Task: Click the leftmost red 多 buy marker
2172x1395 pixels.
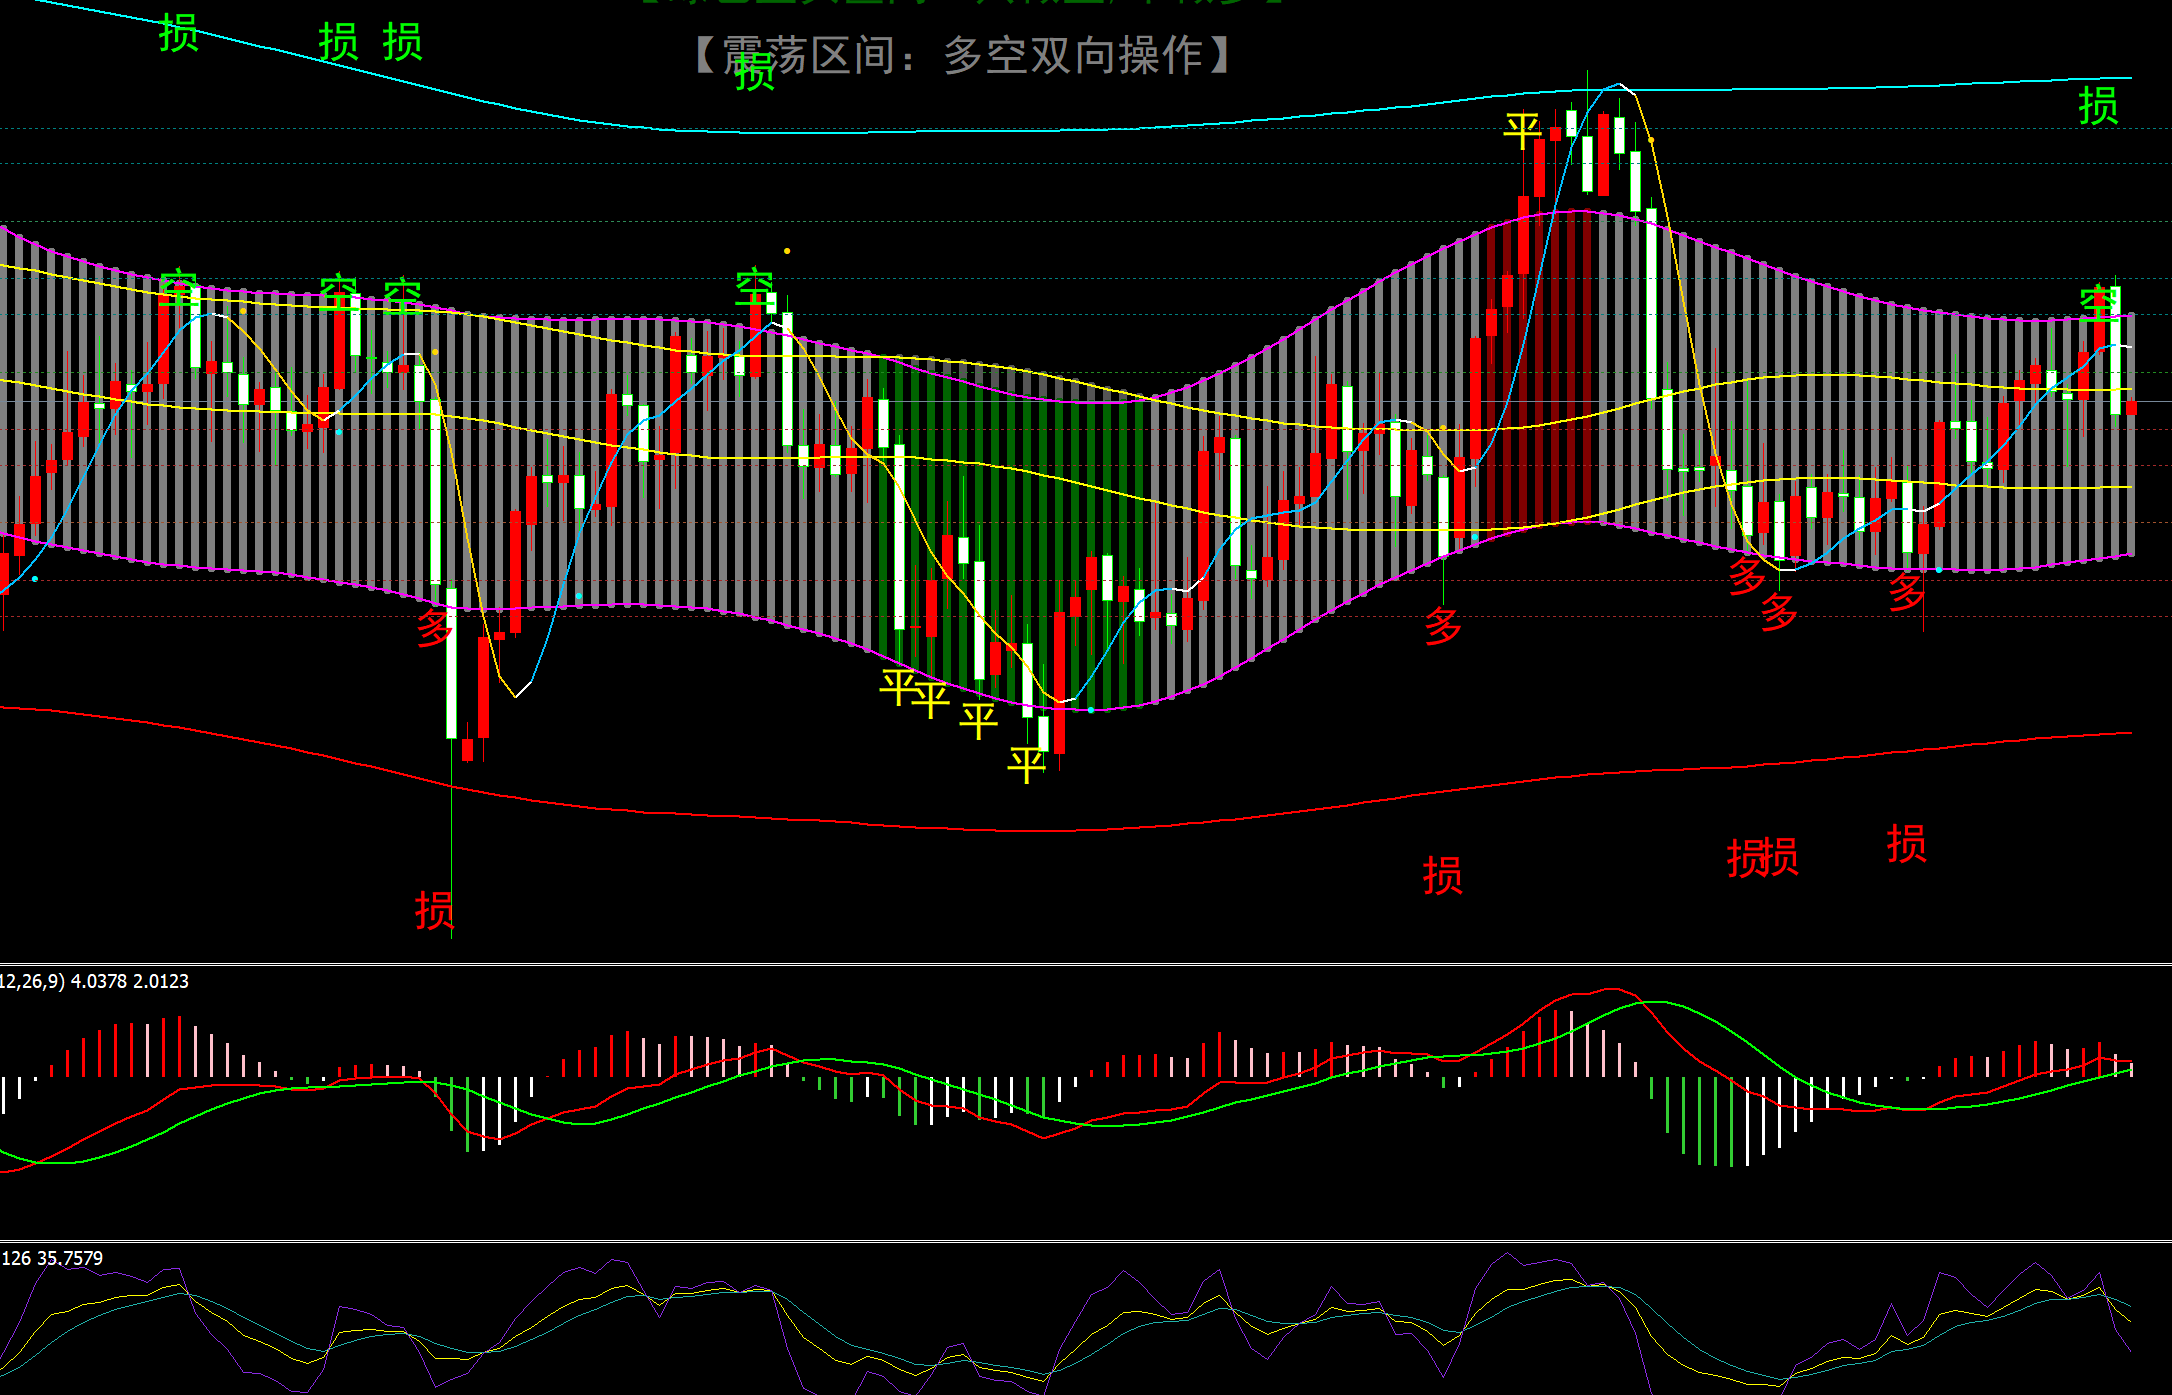Action: click(435, 627)
